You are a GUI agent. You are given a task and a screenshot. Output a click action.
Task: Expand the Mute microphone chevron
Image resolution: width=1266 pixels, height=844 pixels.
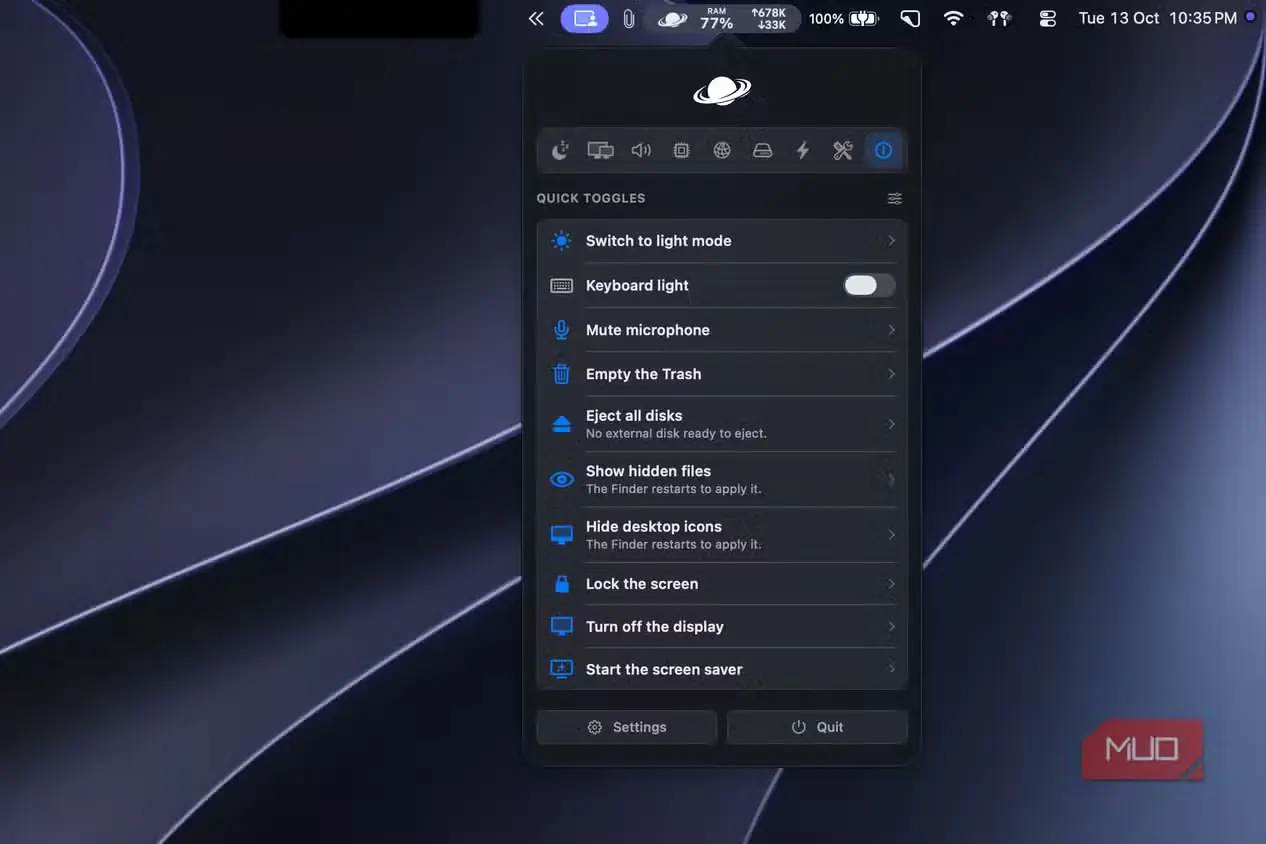tap(891, 330)
